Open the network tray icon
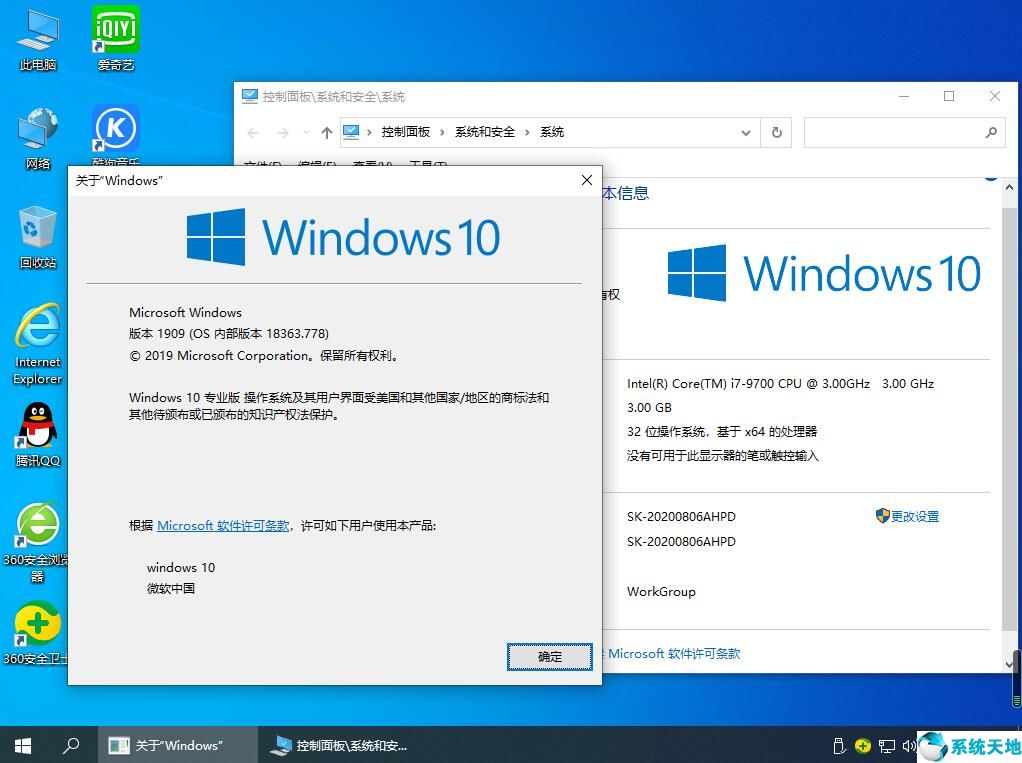This screenshot has height=763, width=1022. (887, 746)
